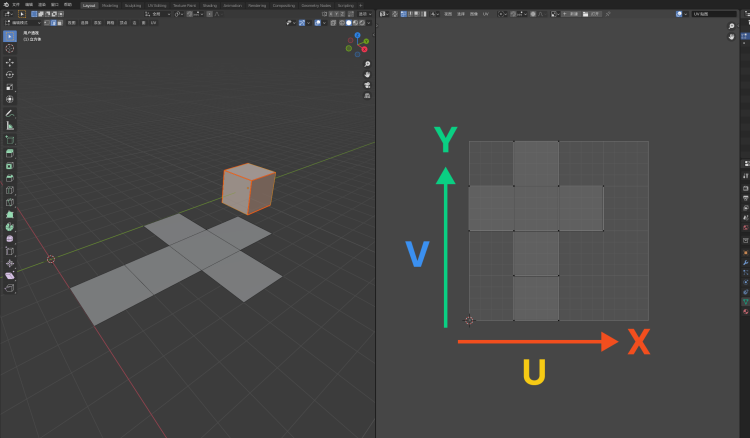
Task: Select the Inset Faces tool
Action: [10, 166]
